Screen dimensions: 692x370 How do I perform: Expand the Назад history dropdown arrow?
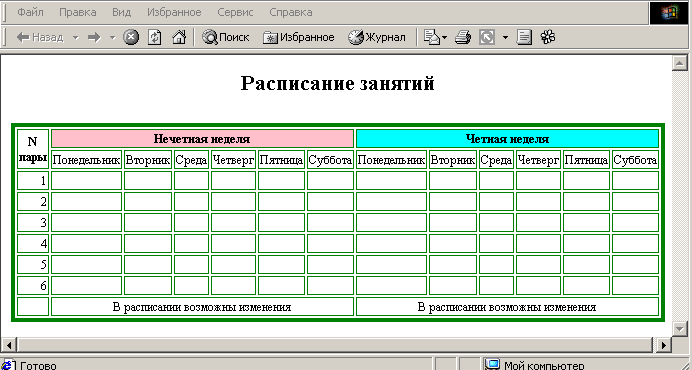tap(75, 38)
